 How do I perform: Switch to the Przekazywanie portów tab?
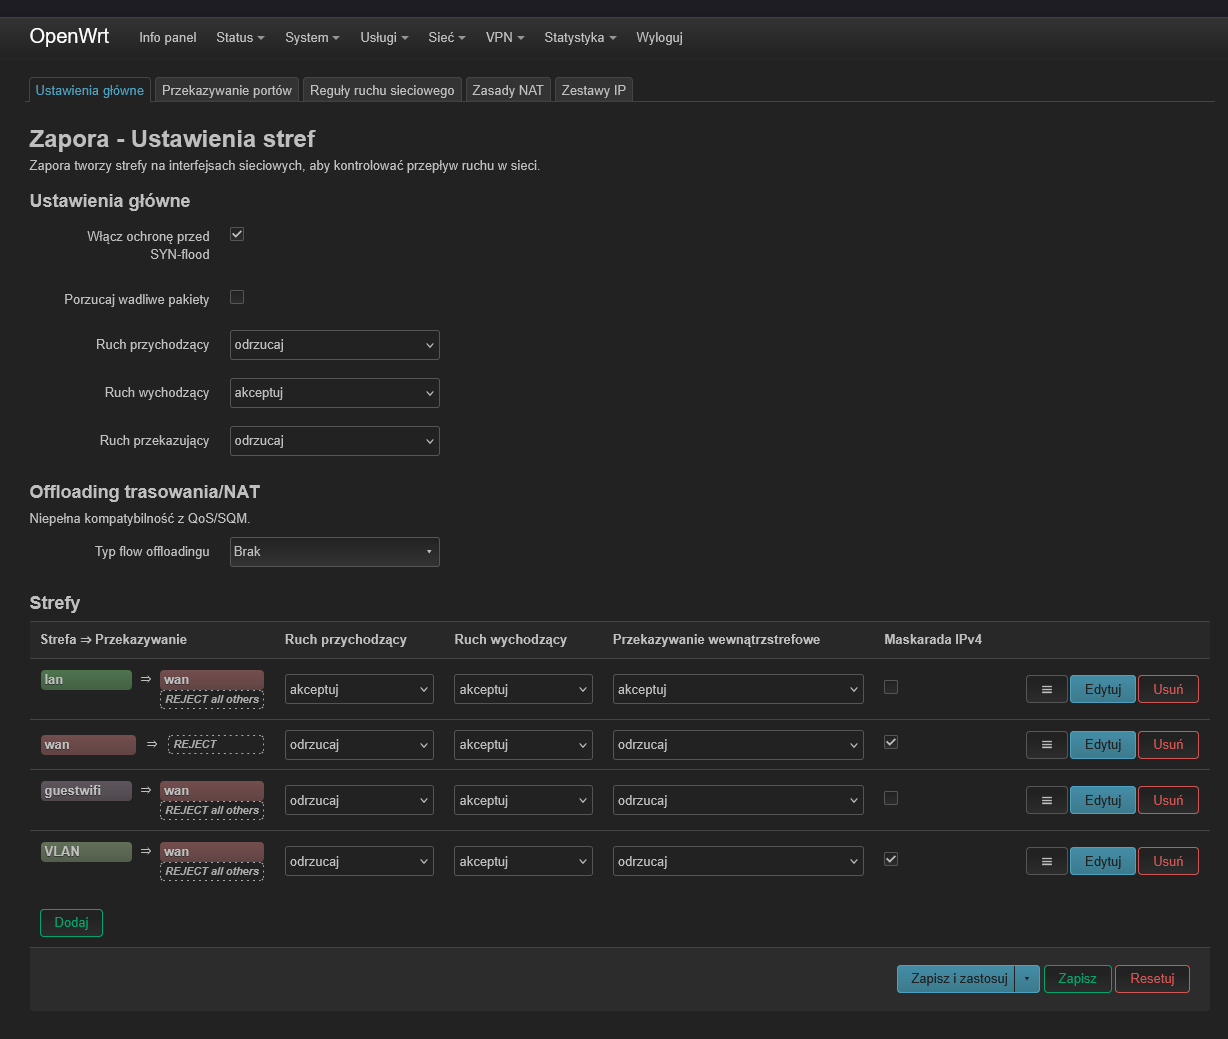(227, 90)
